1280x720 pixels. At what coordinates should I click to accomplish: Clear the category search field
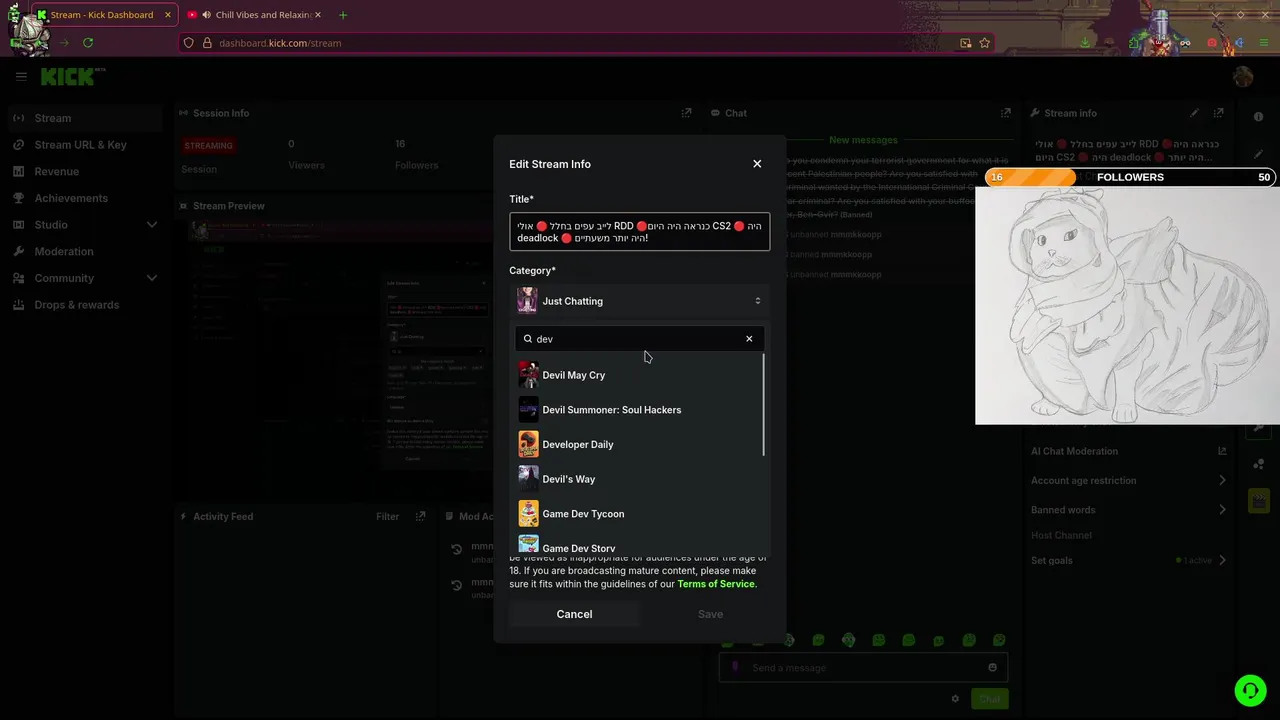point(749,339)
